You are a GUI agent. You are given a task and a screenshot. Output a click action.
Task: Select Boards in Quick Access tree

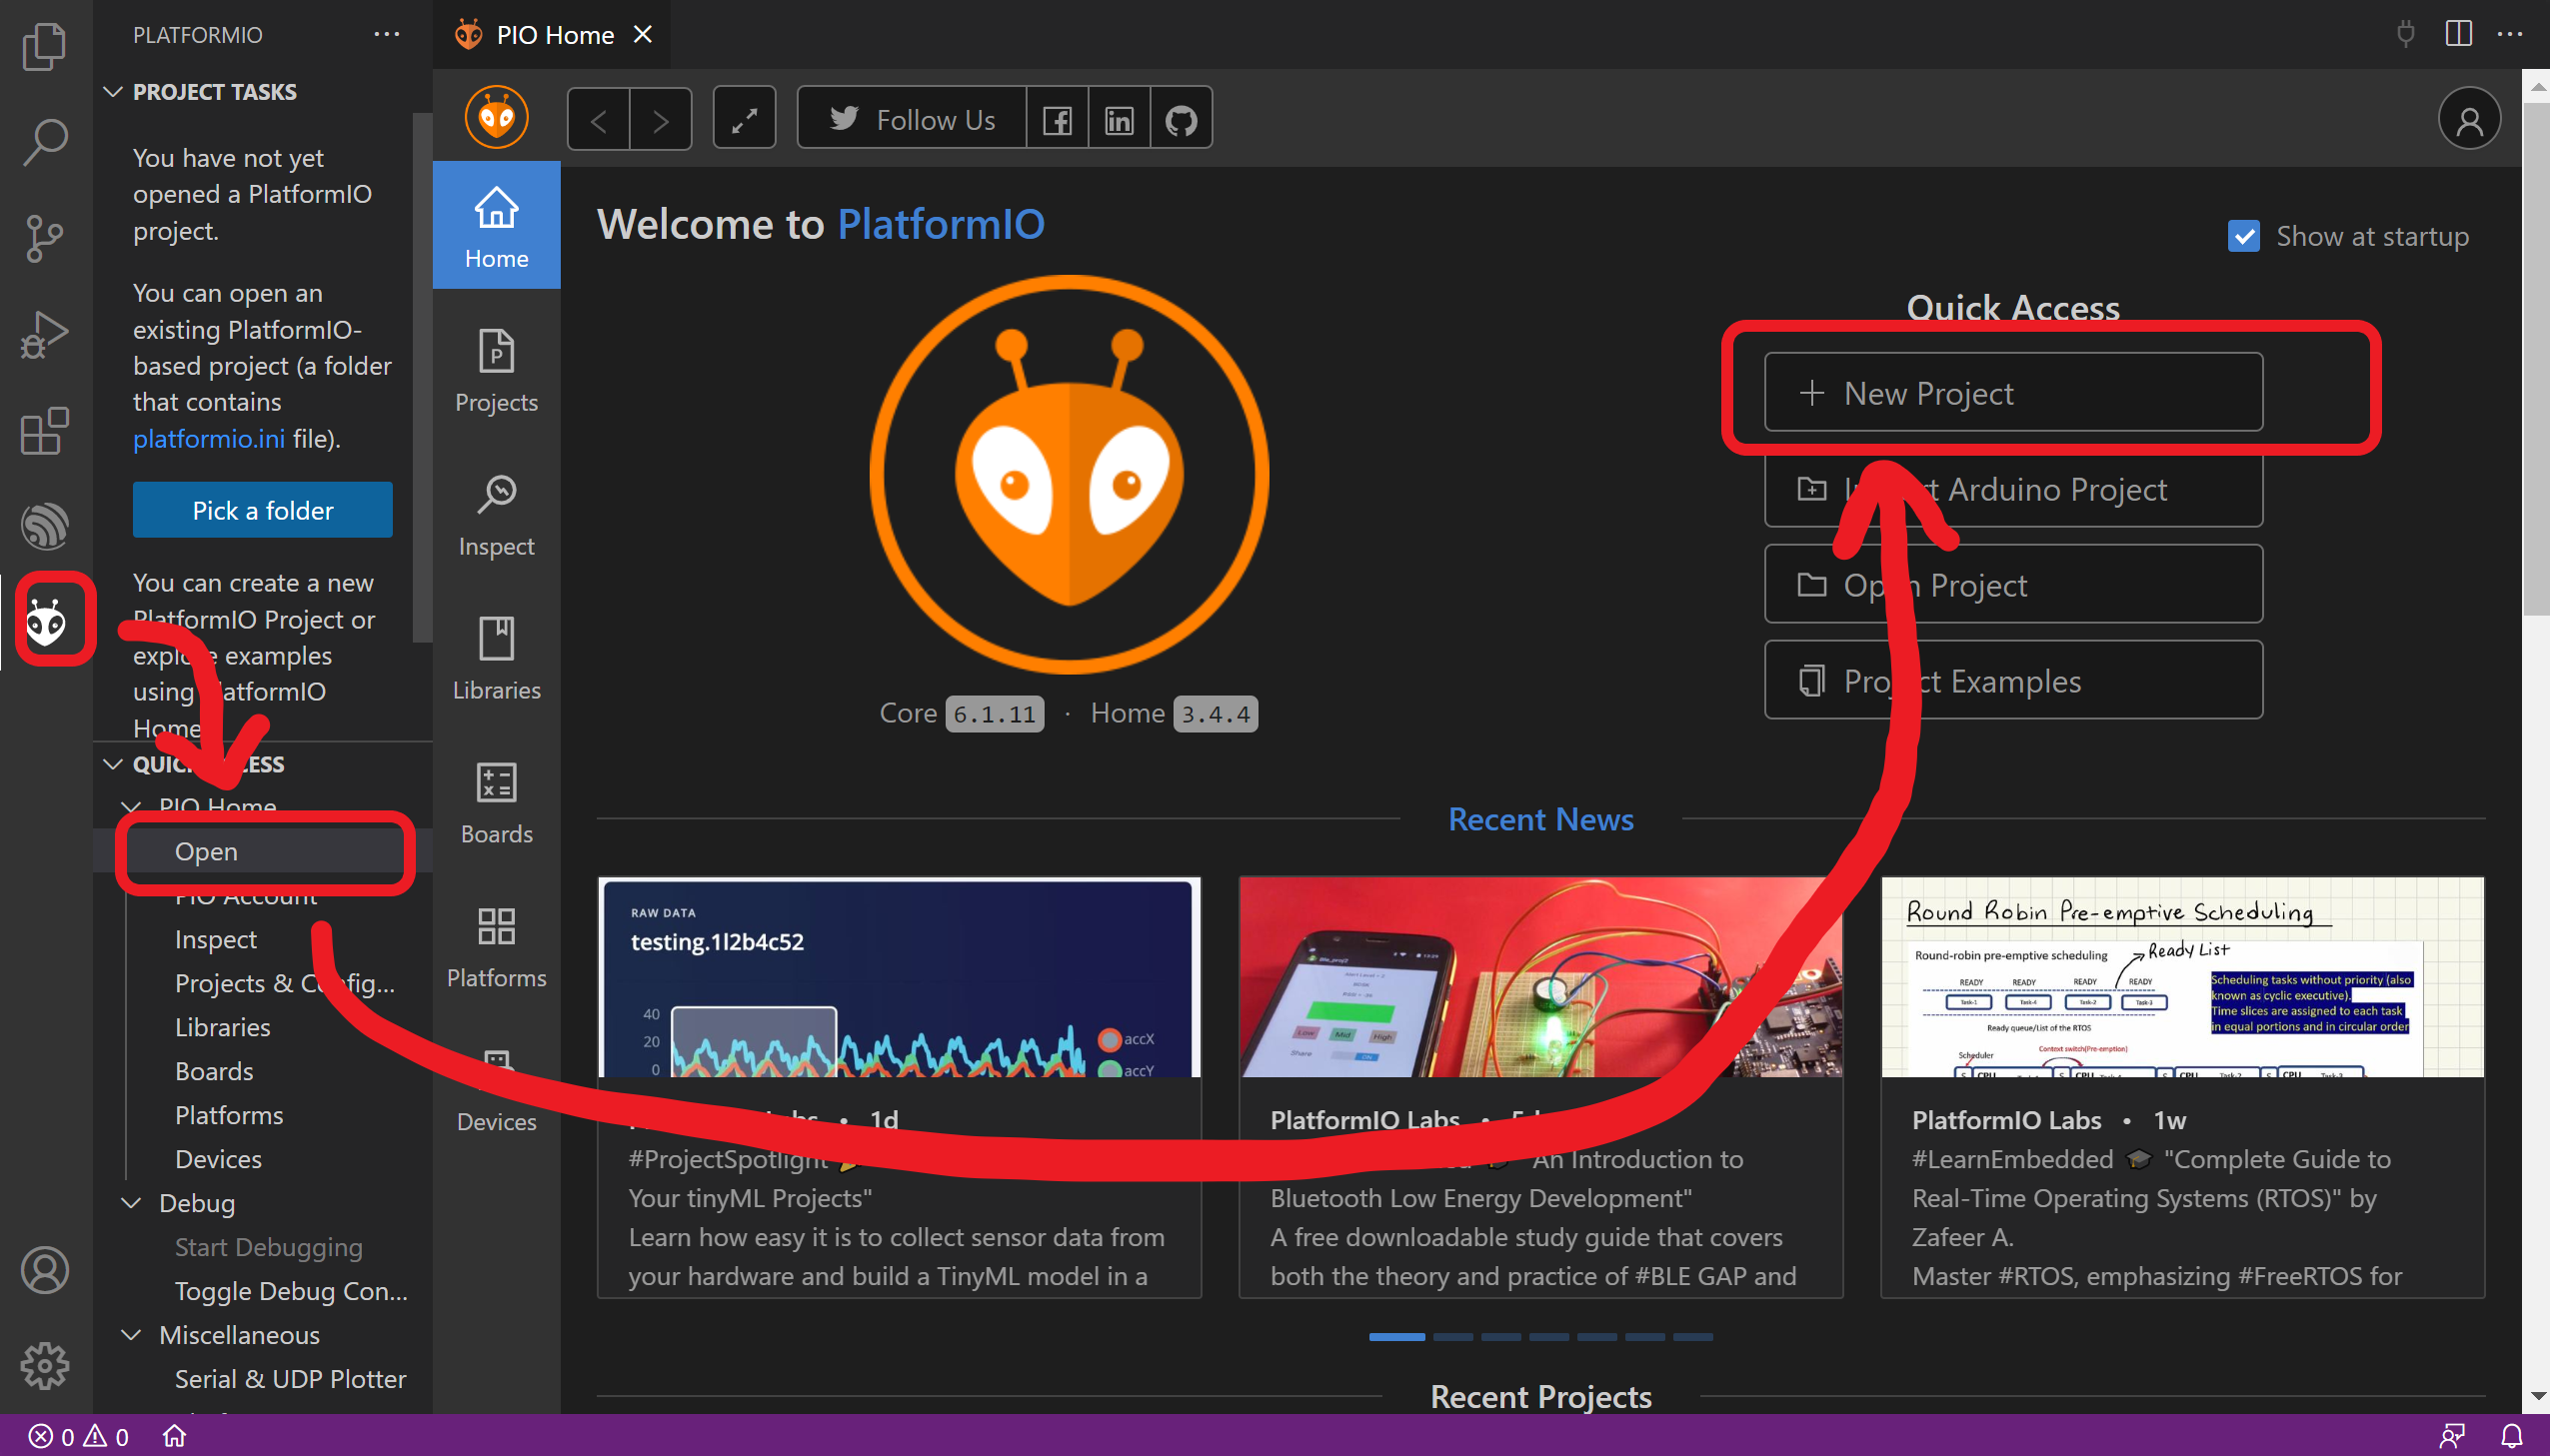click(x=263, y=1070)
